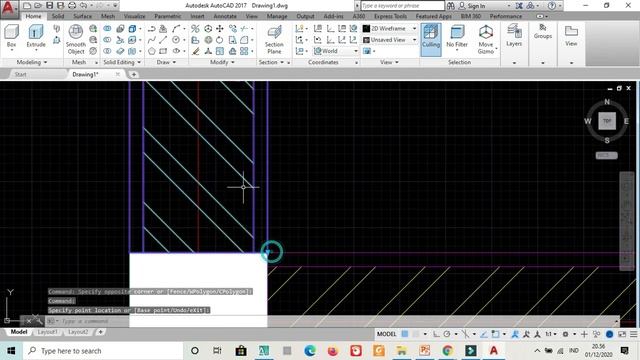Click the keyword search input field

pyautogui.click(x=402, y=6)
